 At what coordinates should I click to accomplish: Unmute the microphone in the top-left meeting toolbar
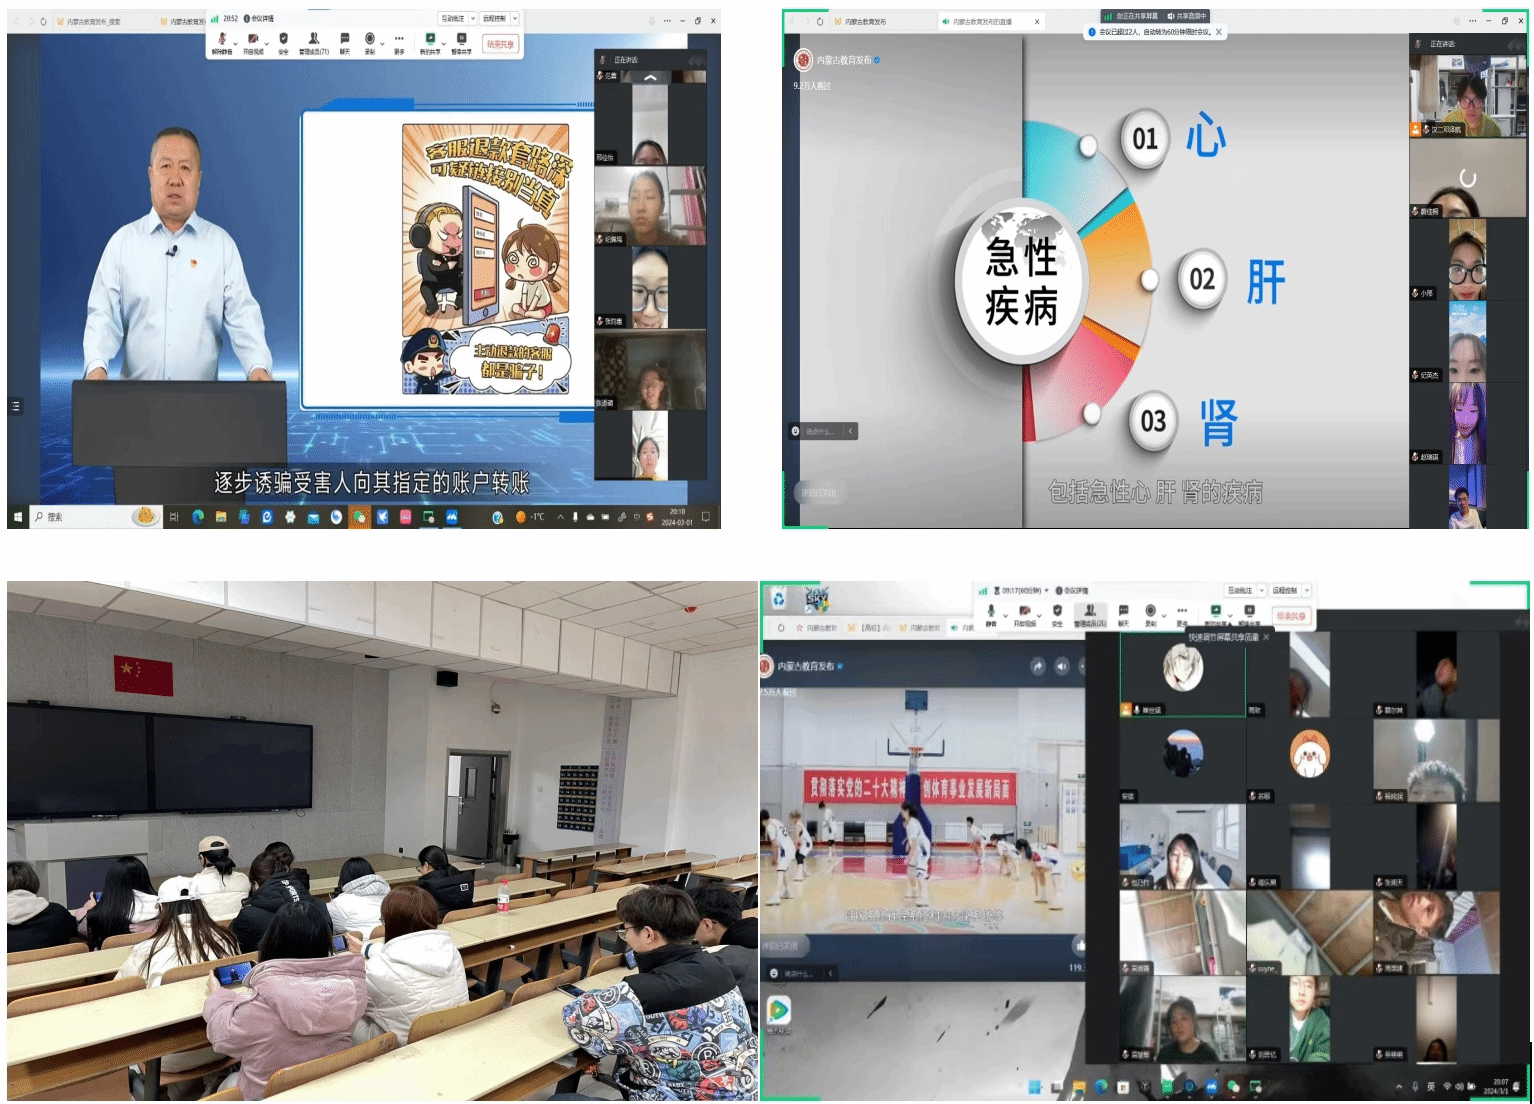point(221,40)
